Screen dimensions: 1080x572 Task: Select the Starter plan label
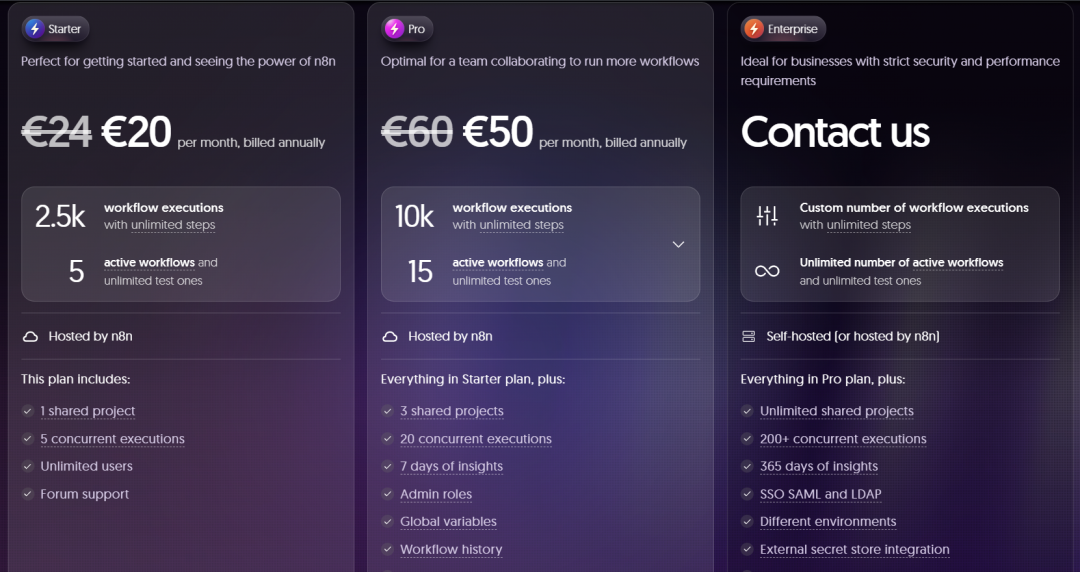point(64,29)
